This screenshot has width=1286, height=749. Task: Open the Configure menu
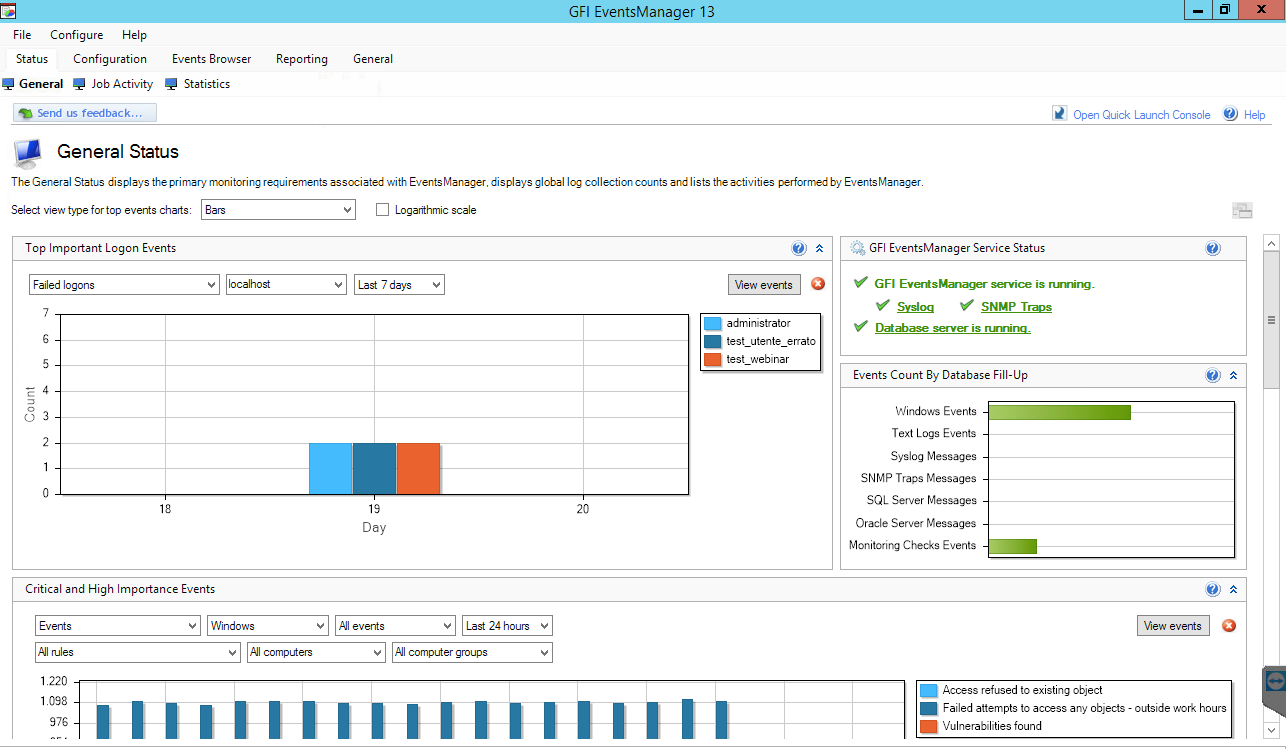pyautogui.click(x=77, y=35)
